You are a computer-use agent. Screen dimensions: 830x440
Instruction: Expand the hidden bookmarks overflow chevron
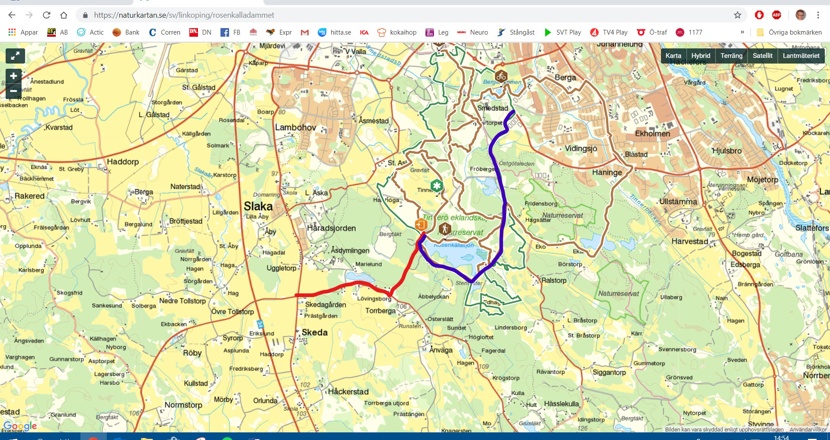click(x=742, y=32)
